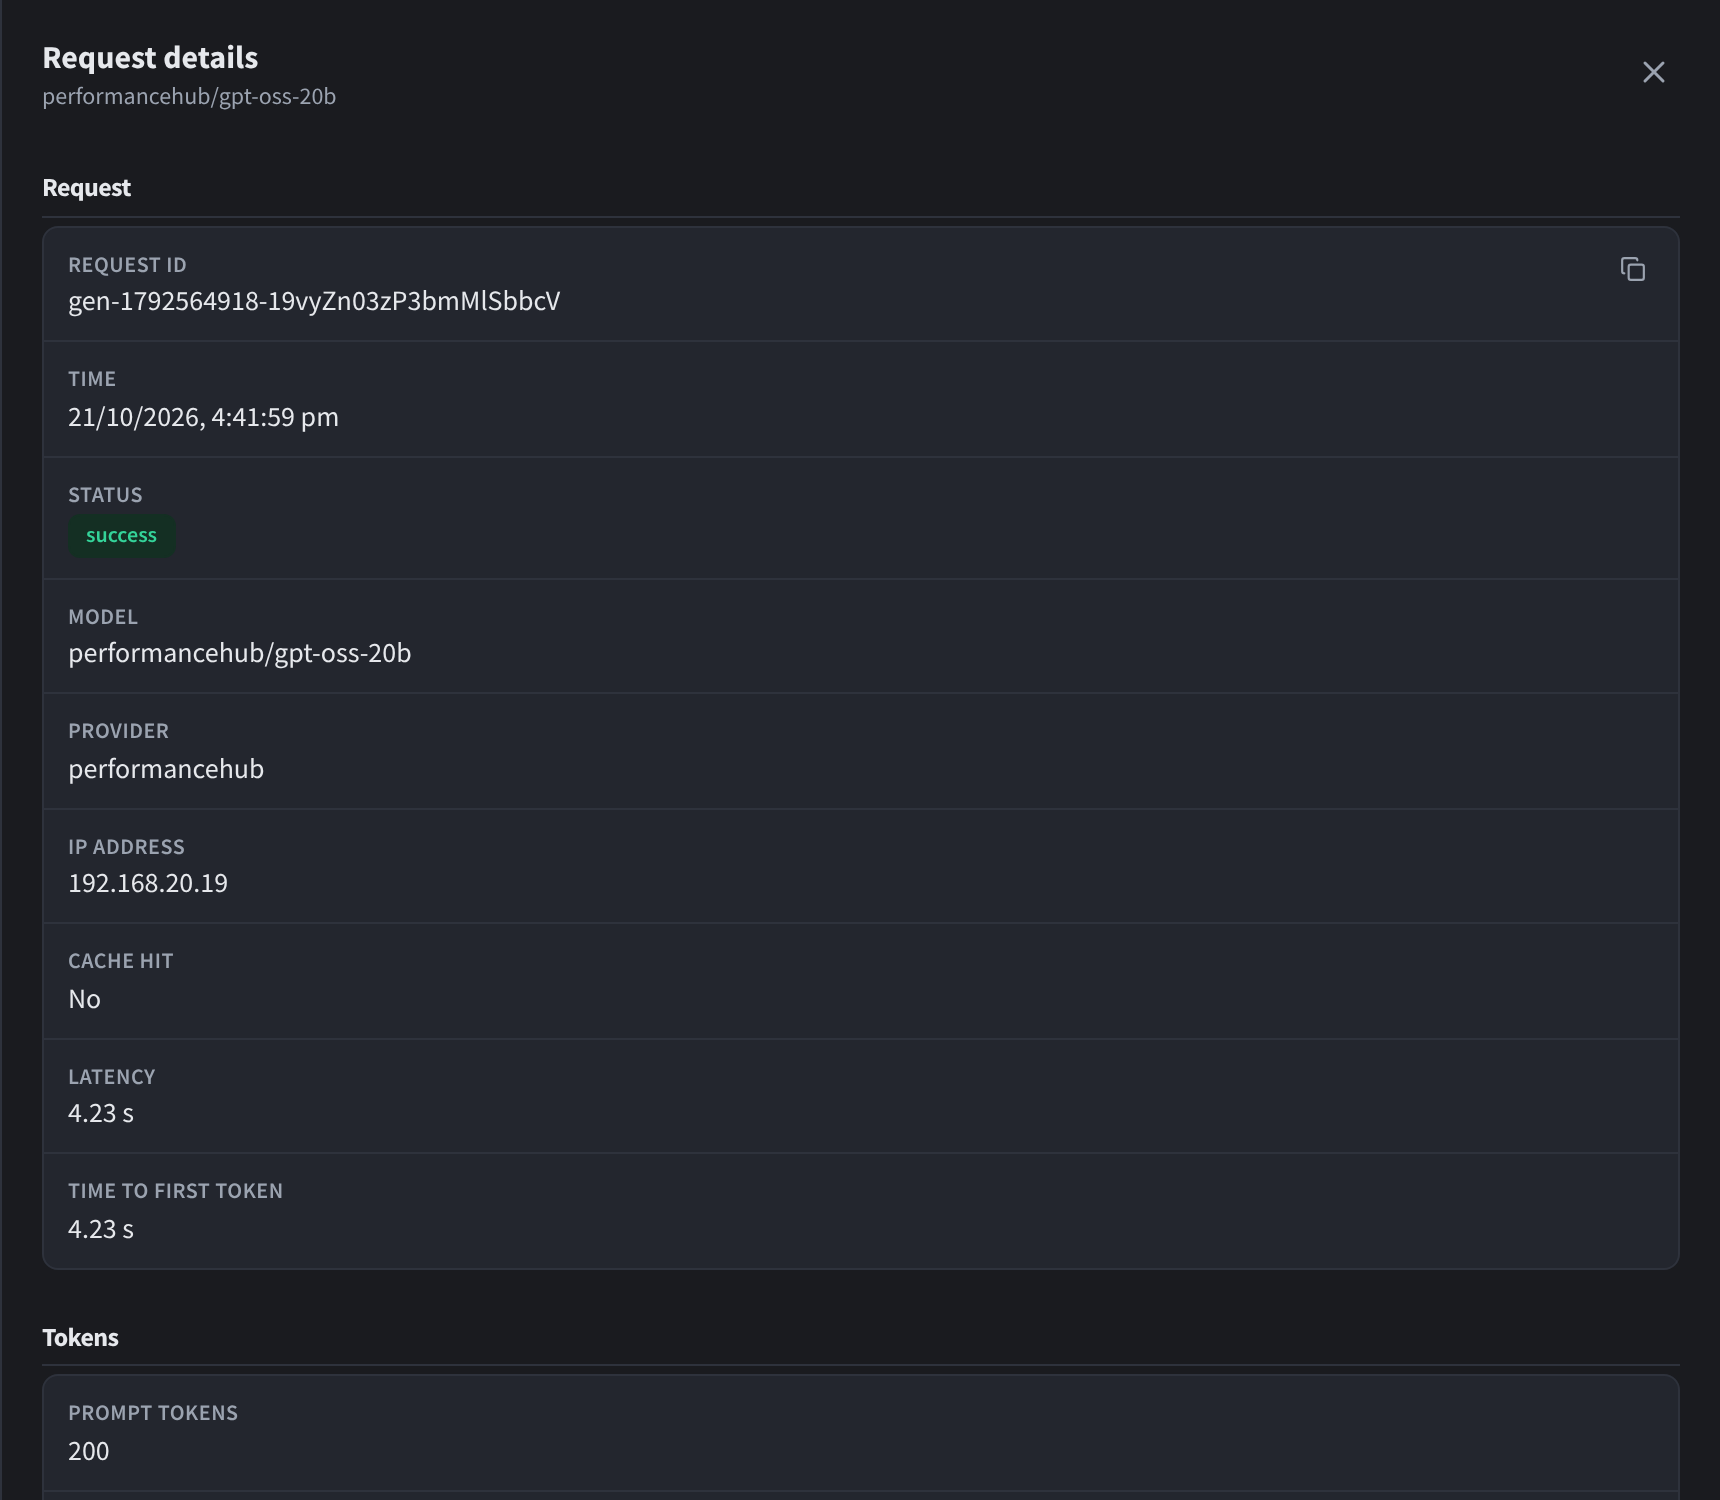Click the 4.23 s value under TIME TO FIRST TOKEN

click(x=101, y=1229)
